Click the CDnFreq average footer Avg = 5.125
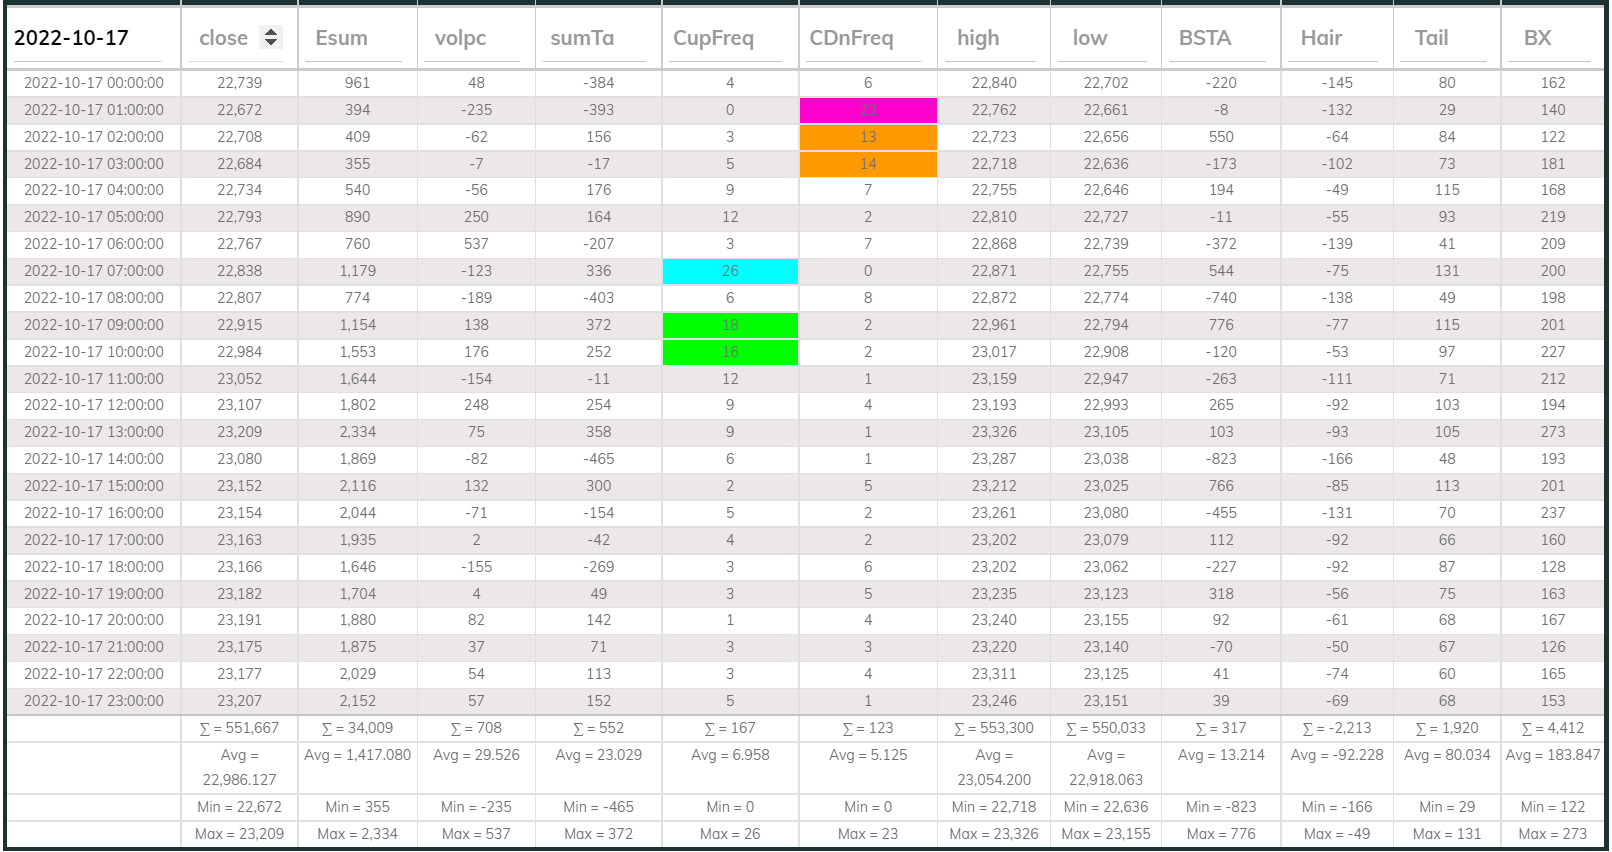 [x=868, y=755]
